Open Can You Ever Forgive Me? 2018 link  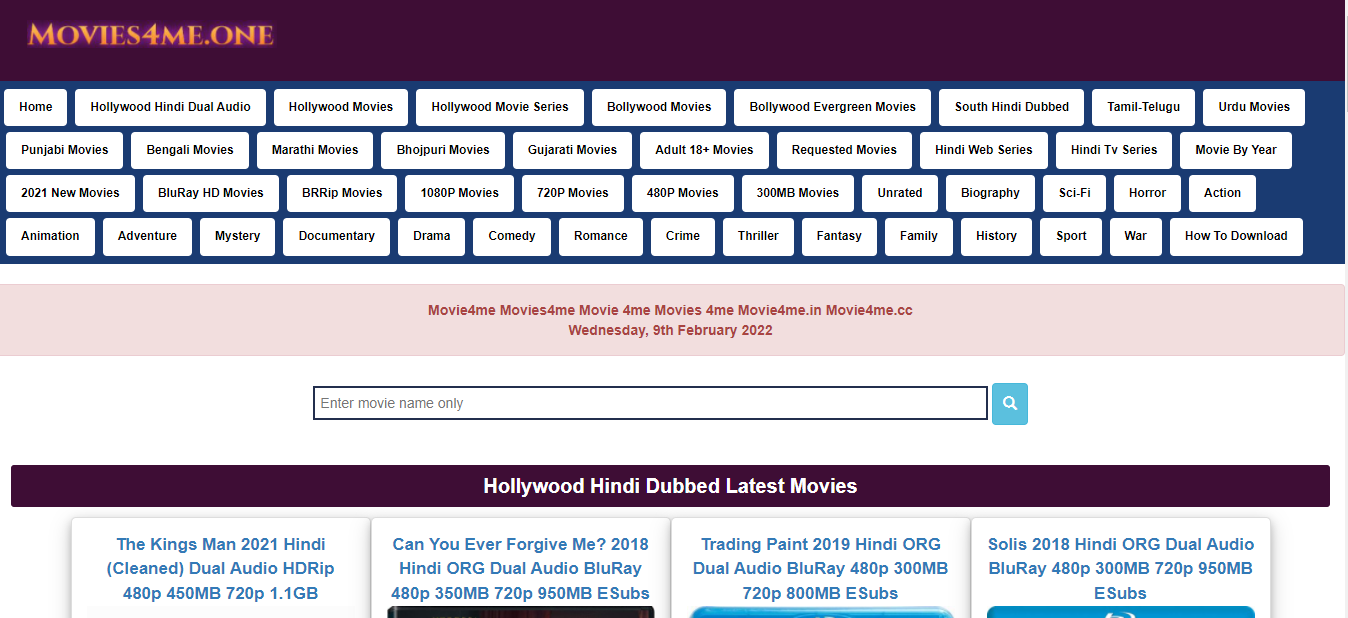(x=521, y=569)
